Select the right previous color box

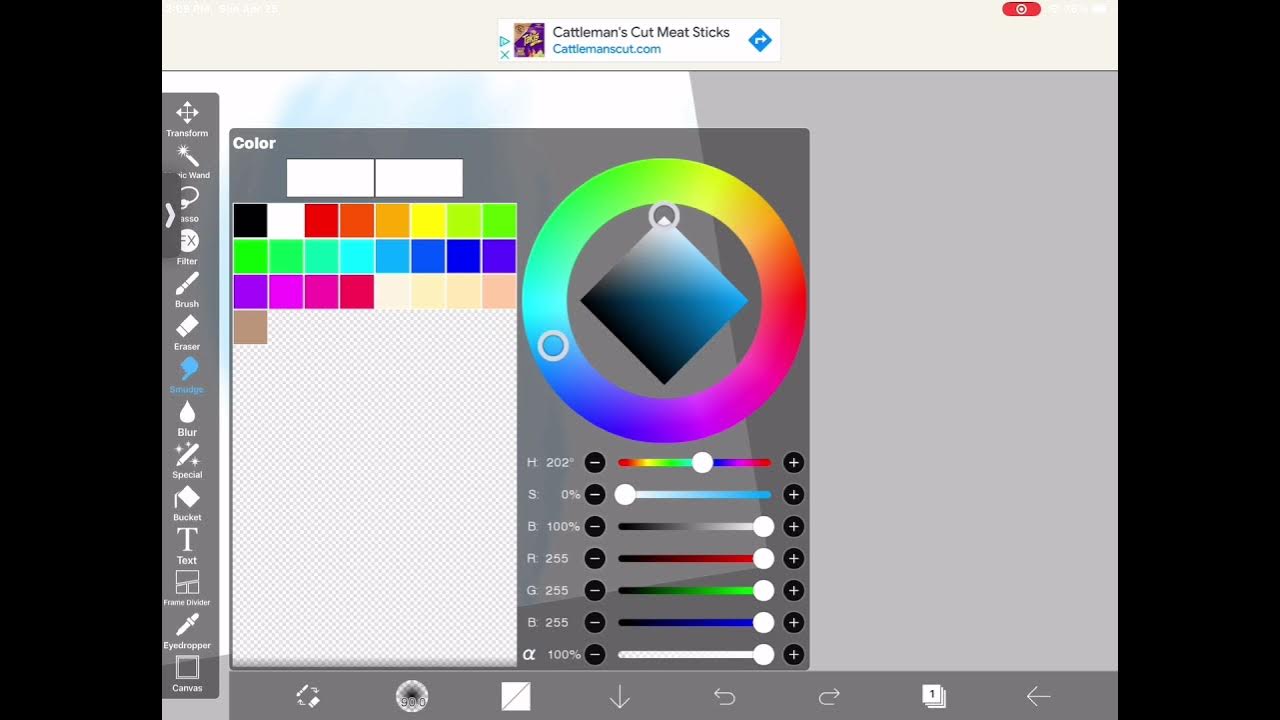click(419, 178)
